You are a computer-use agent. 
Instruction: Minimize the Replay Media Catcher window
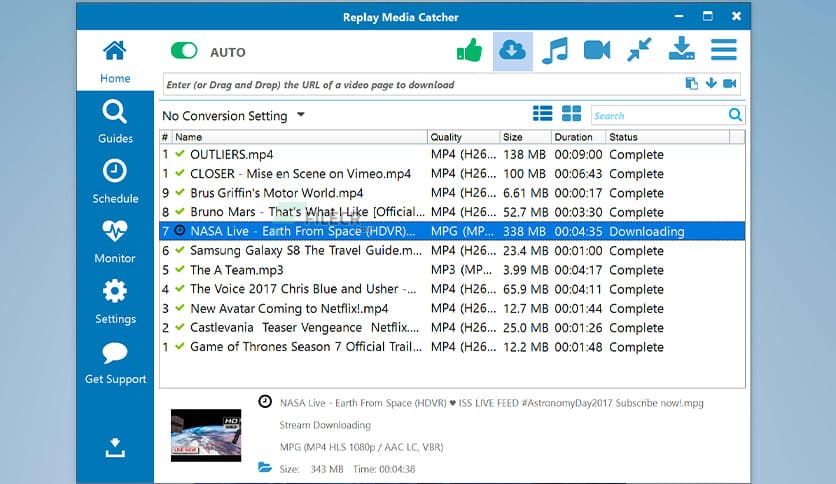pos(679,17)
